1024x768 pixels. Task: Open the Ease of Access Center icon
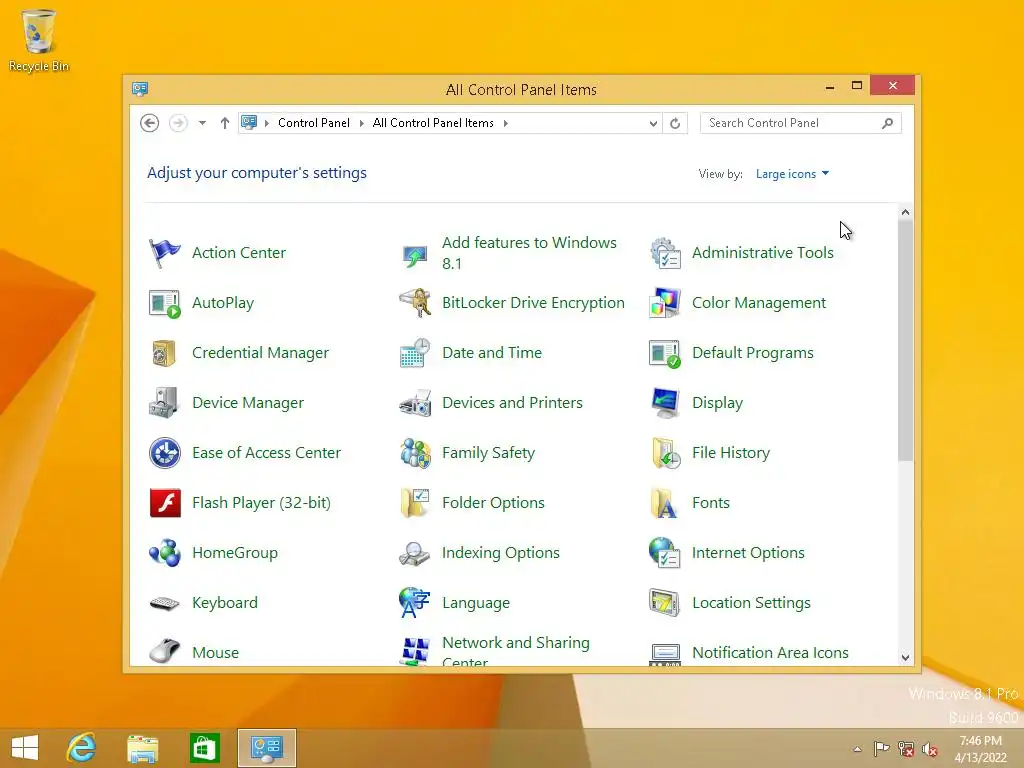pyautogui.click(x=165, y=453)
